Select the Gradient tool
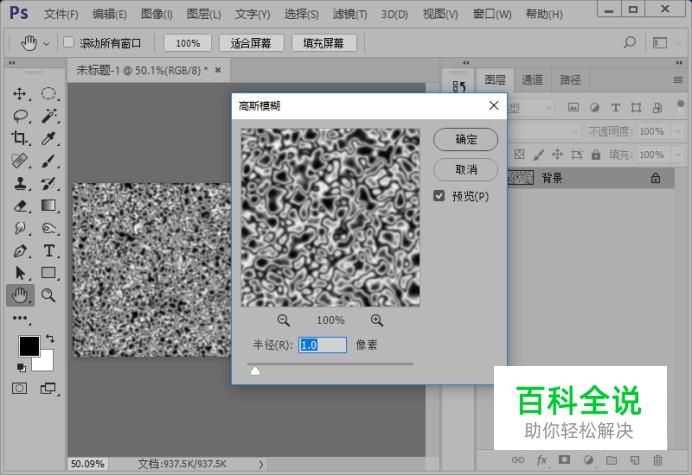Image resolution: width=692 pixels, height=475 pixels. pyautogui.click(x=48, y=205)
